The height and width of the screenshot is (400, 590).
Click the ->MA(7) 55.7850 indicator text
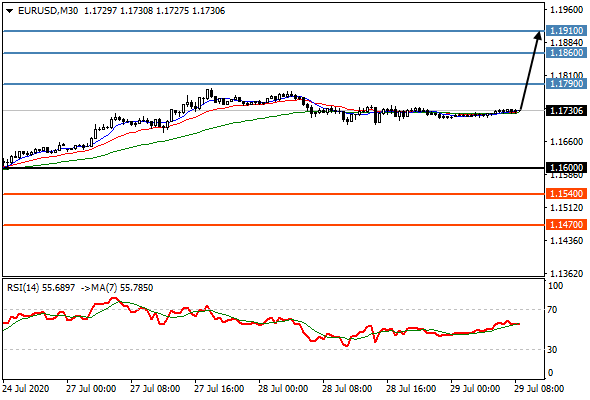117,288
